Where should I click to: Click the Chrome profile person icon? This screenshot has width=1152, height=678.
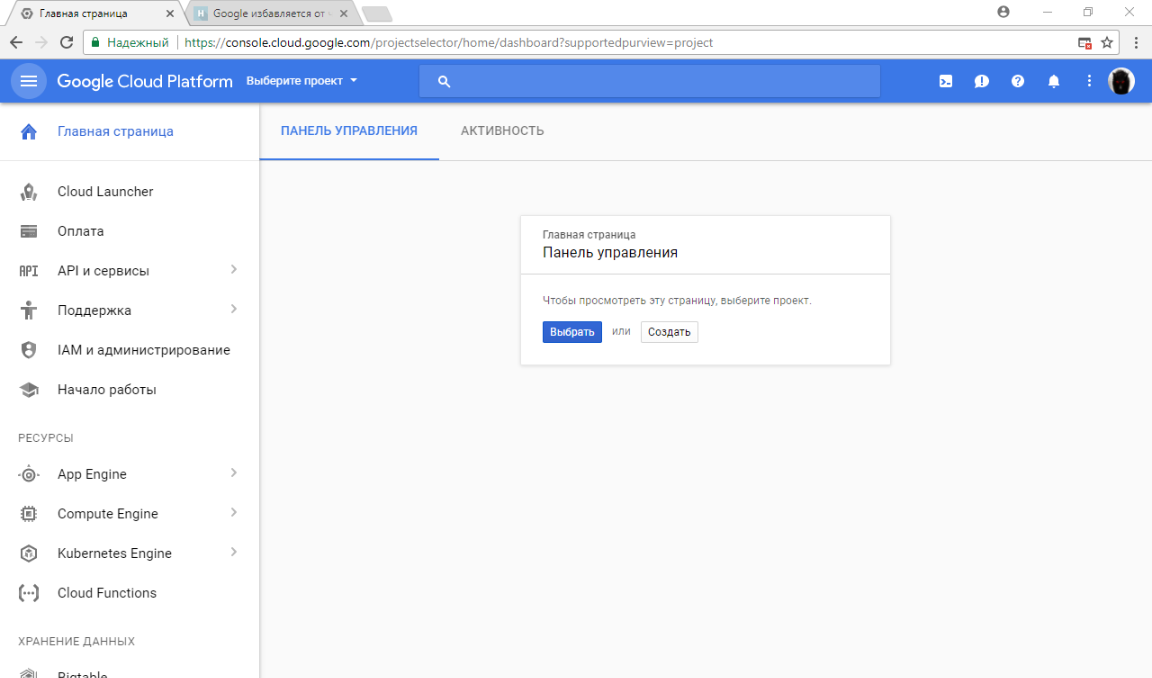pyautogui.click(x=1003, y=12)
